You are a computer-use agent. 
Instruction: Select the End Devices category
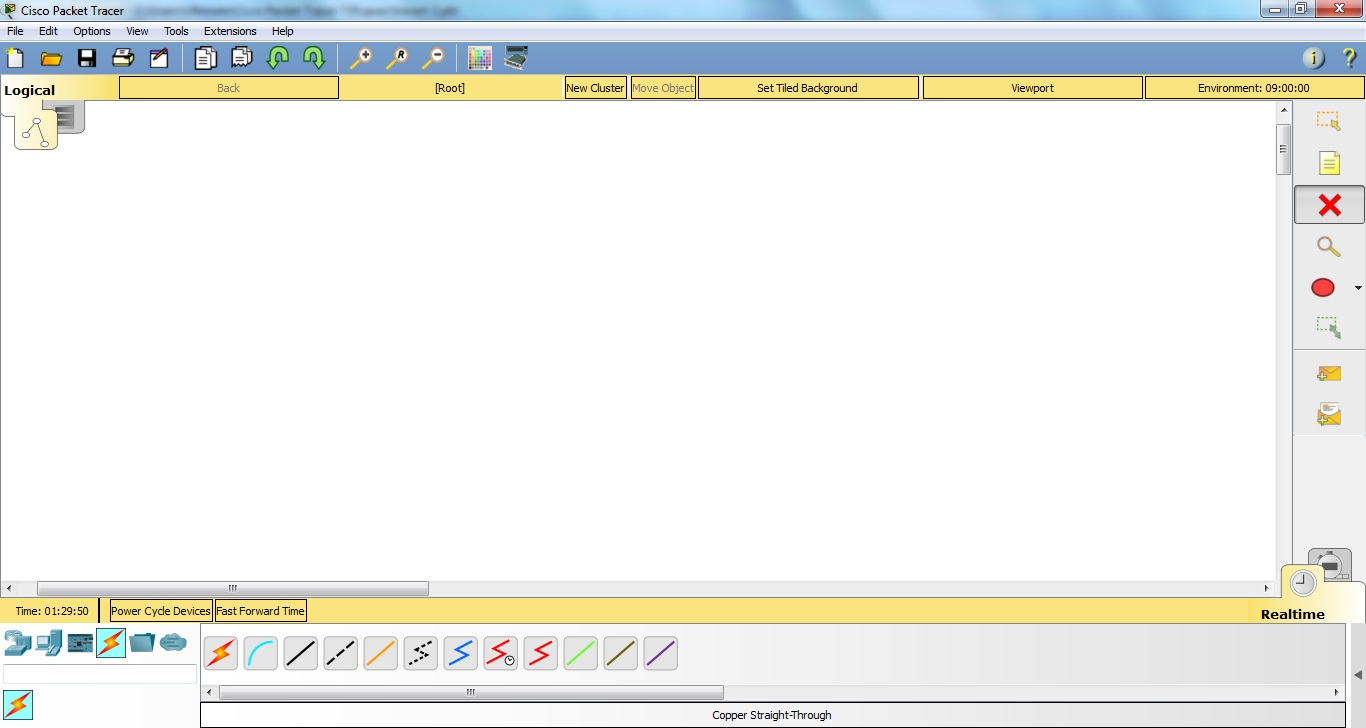coord(49,643)
